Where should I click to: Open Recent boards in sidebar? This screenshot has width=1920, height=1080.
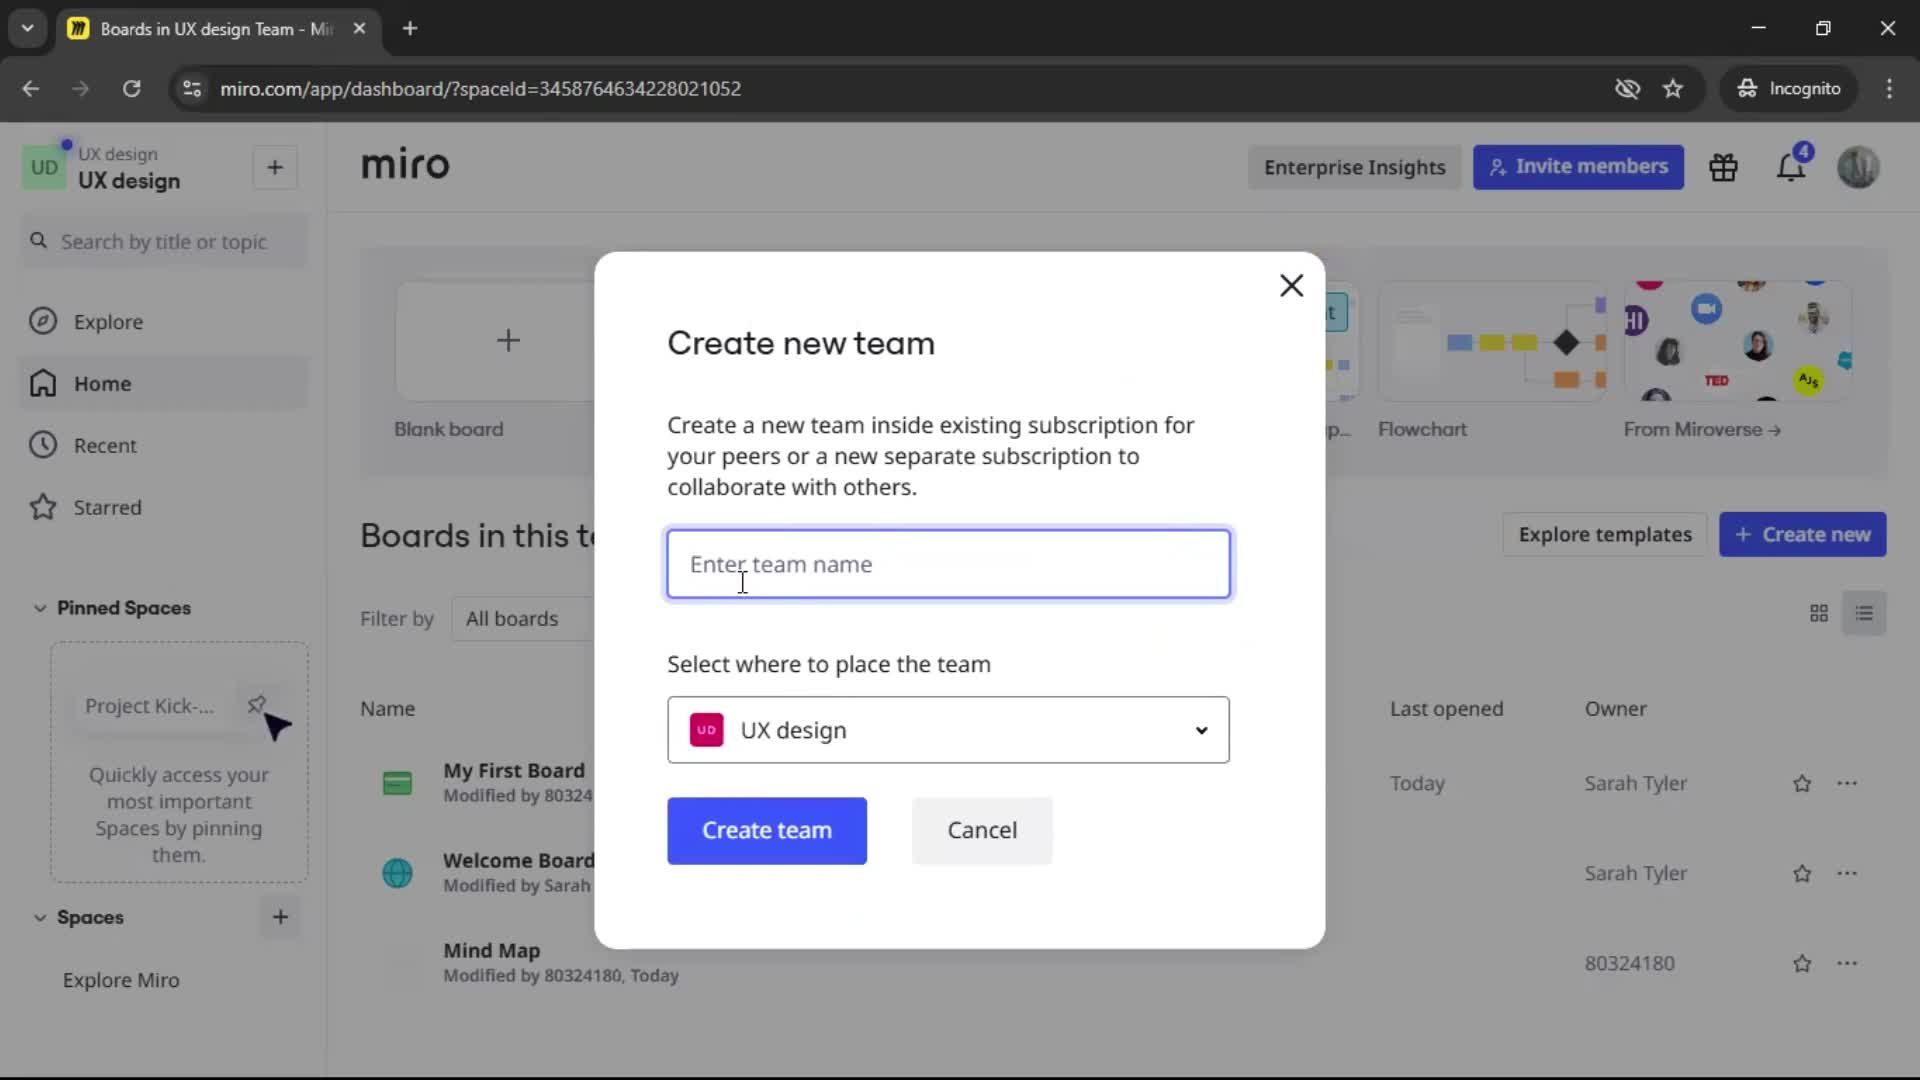(164, 446)
